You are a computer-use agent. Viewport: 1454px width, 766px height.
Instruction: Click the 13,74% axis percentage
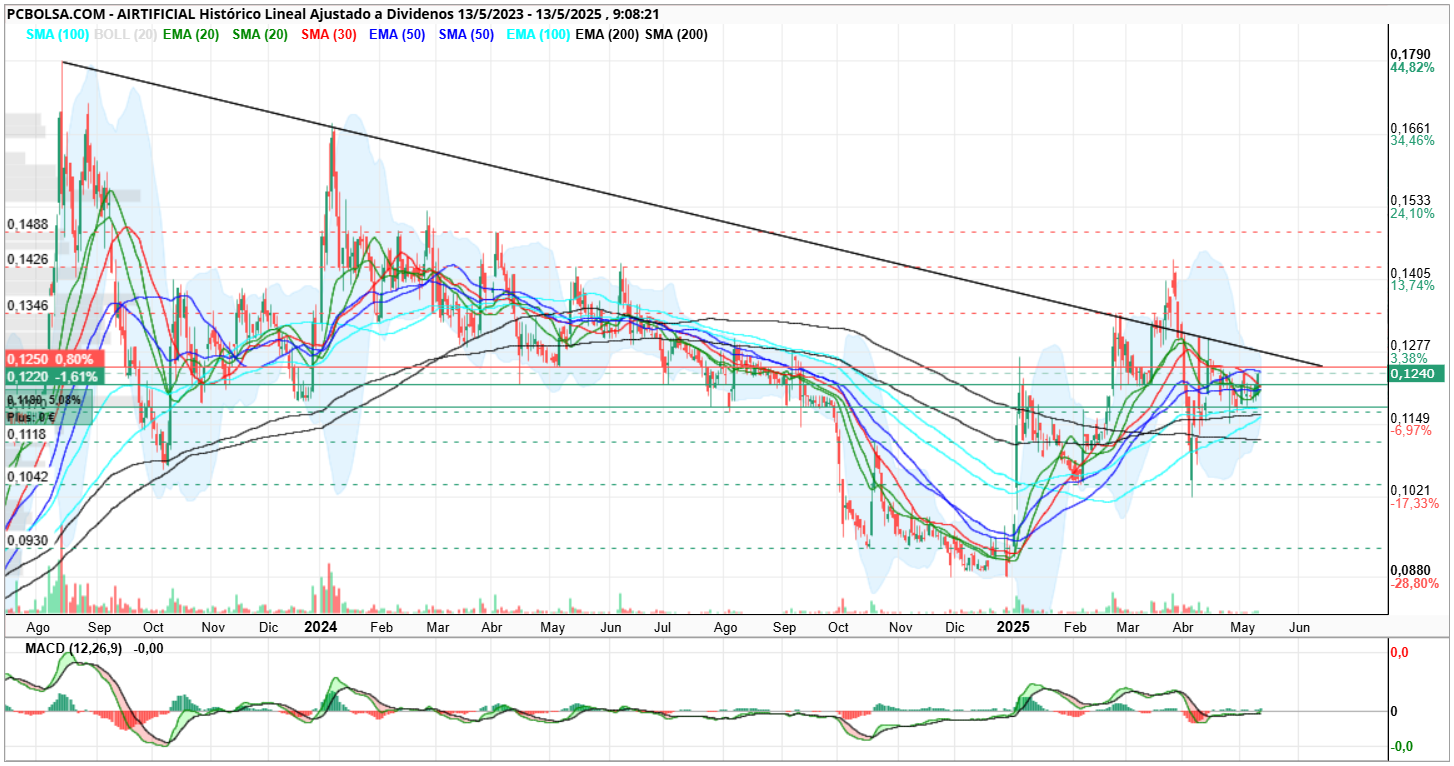(1413, 285)
